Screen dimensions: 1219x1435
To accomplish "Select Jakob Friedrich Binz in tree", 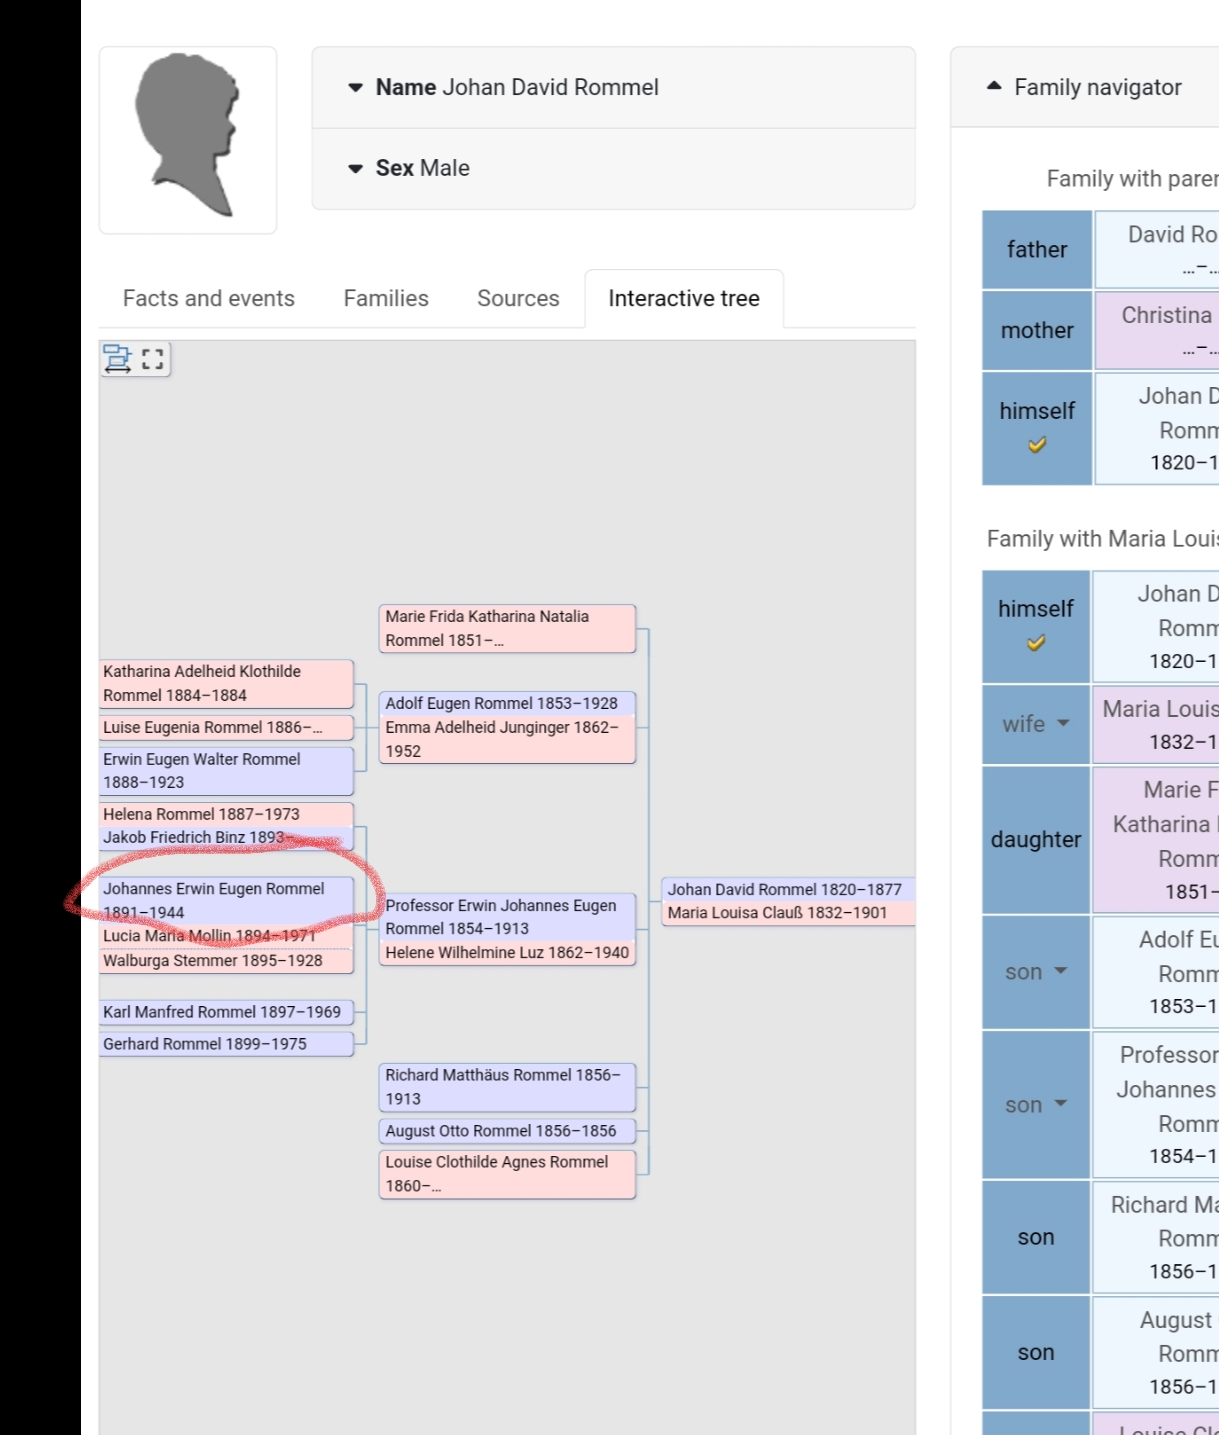I will (x=226, y=838).
